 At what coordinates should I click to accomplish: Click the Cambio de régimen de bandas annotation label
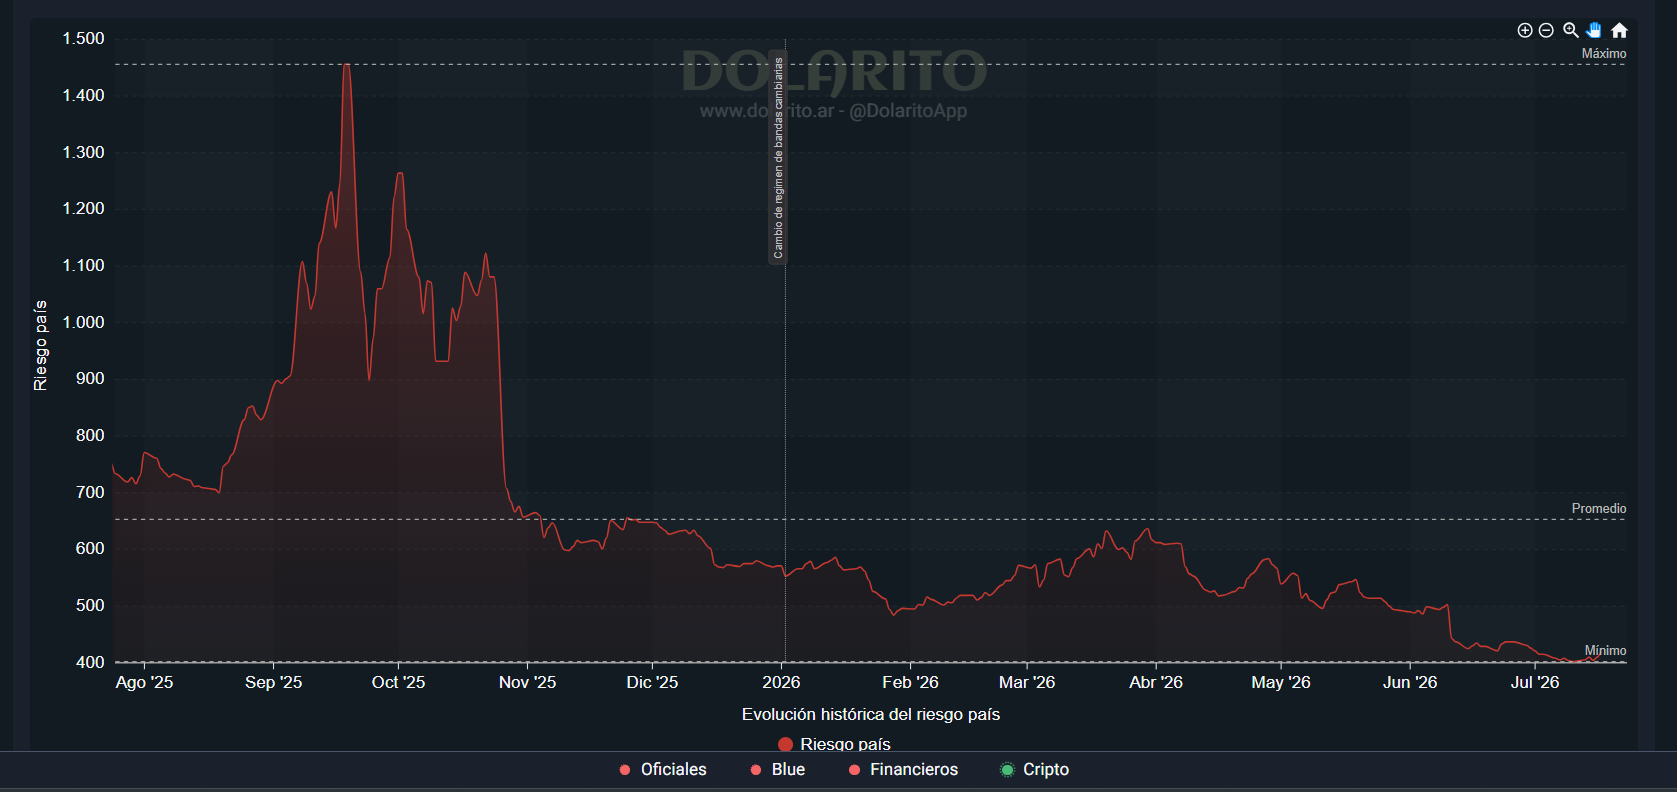click(x=778, y=158)
